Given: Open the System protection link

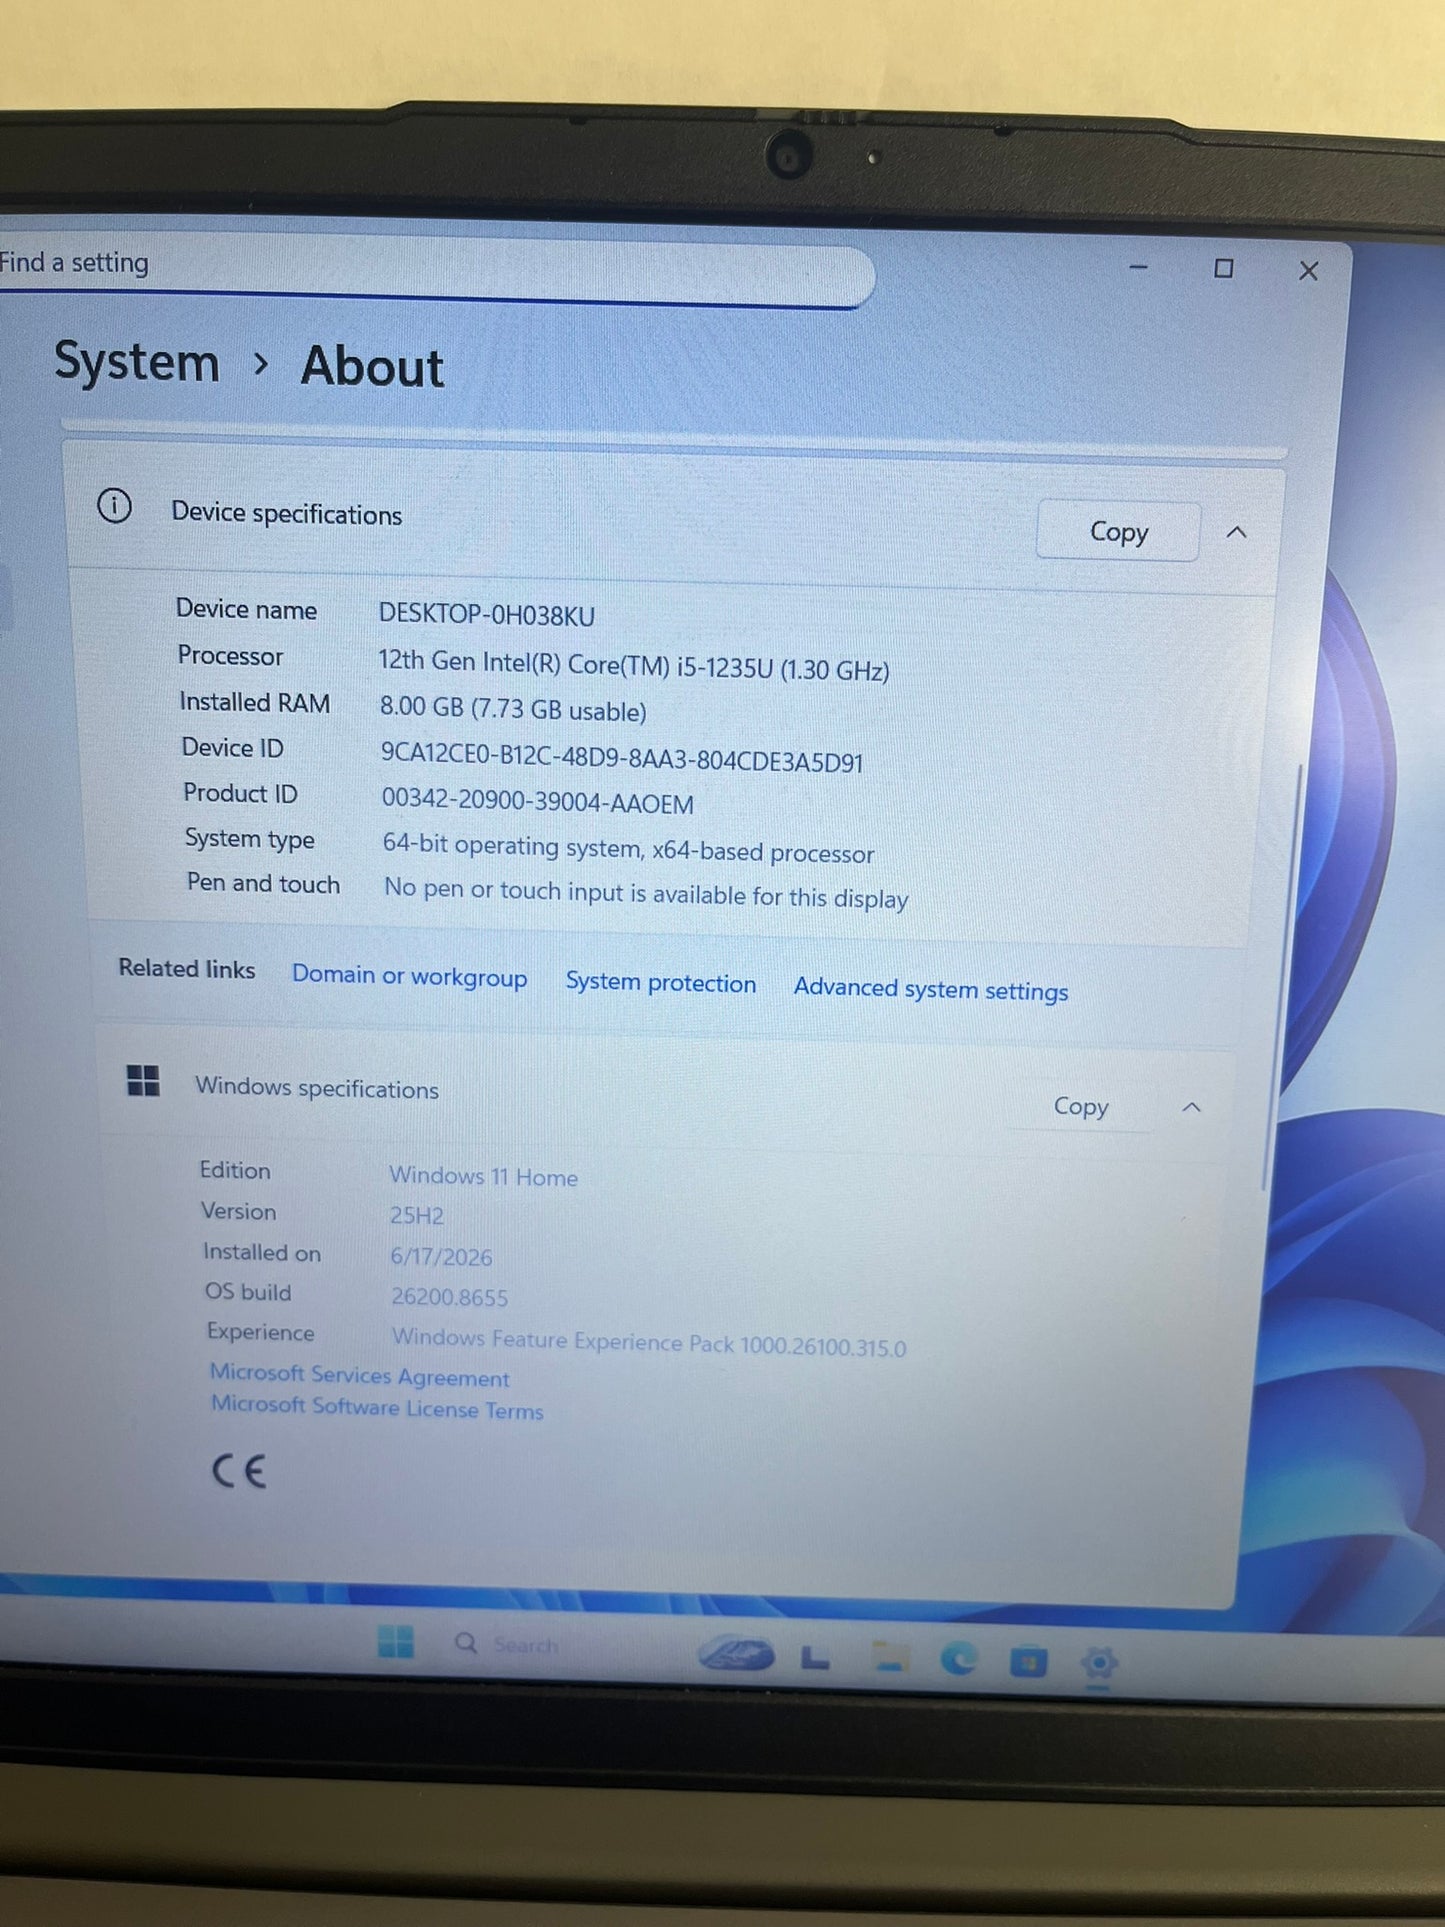Looking at the screenshot, I should pyautogui.click(x=661, y=983).
